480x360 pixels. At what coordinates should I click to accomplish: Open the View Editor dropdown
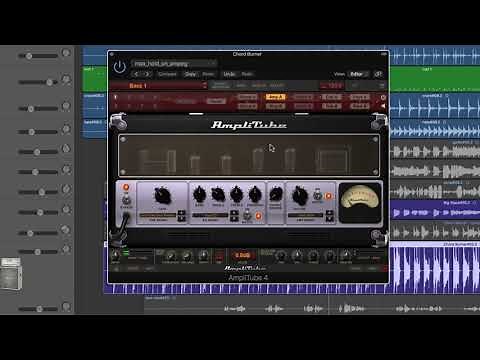click(x=358, y=74)
